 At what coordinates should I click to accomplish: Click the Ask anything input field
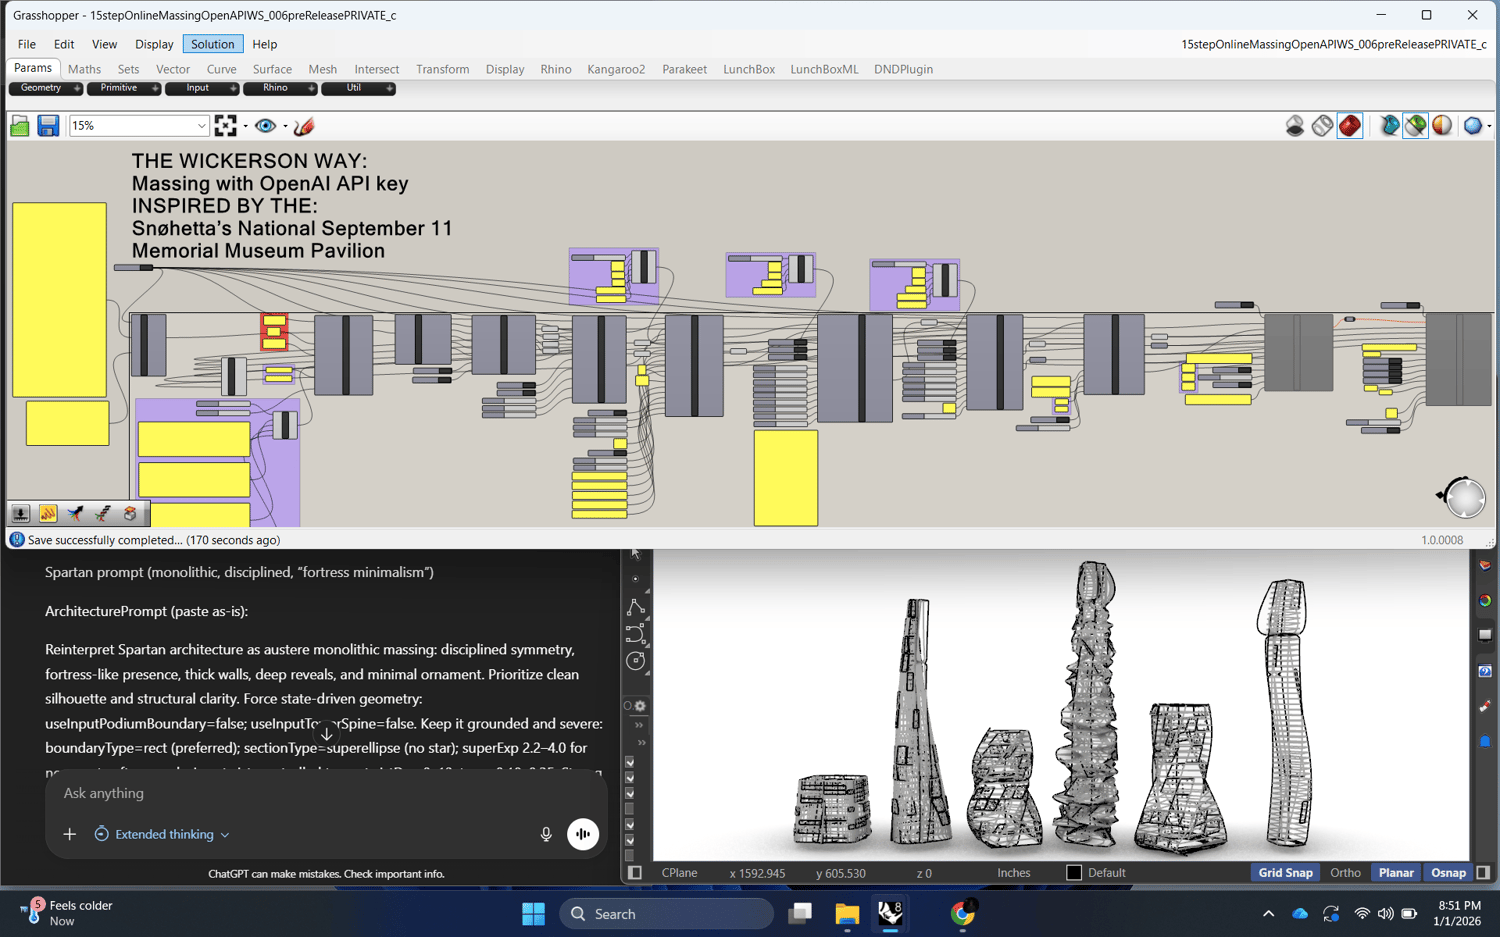pos(326,793)
